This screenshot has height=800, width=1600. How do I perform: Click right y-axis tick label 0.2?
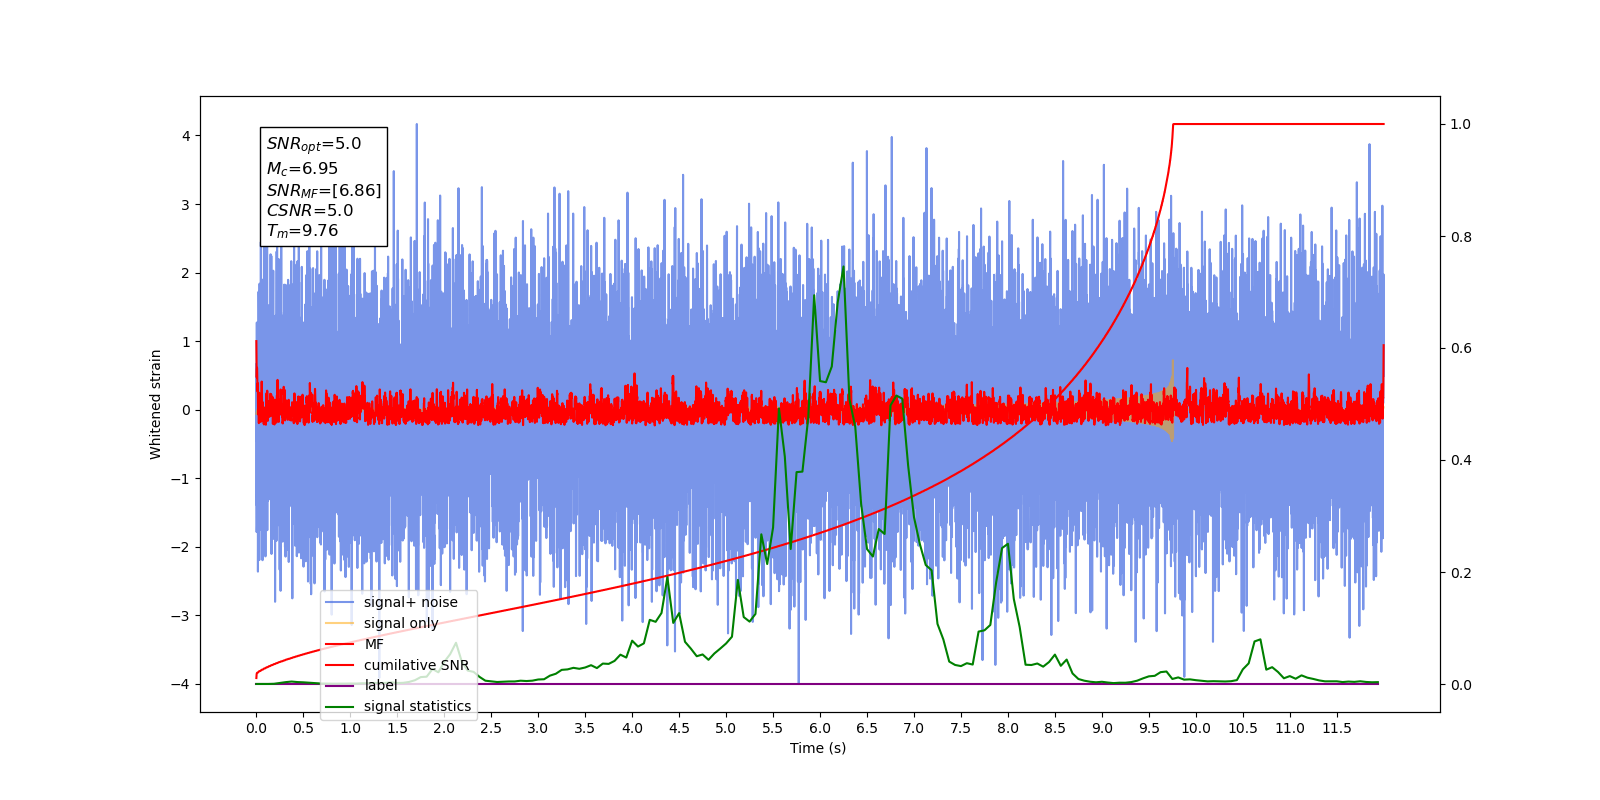point(1461,573)
